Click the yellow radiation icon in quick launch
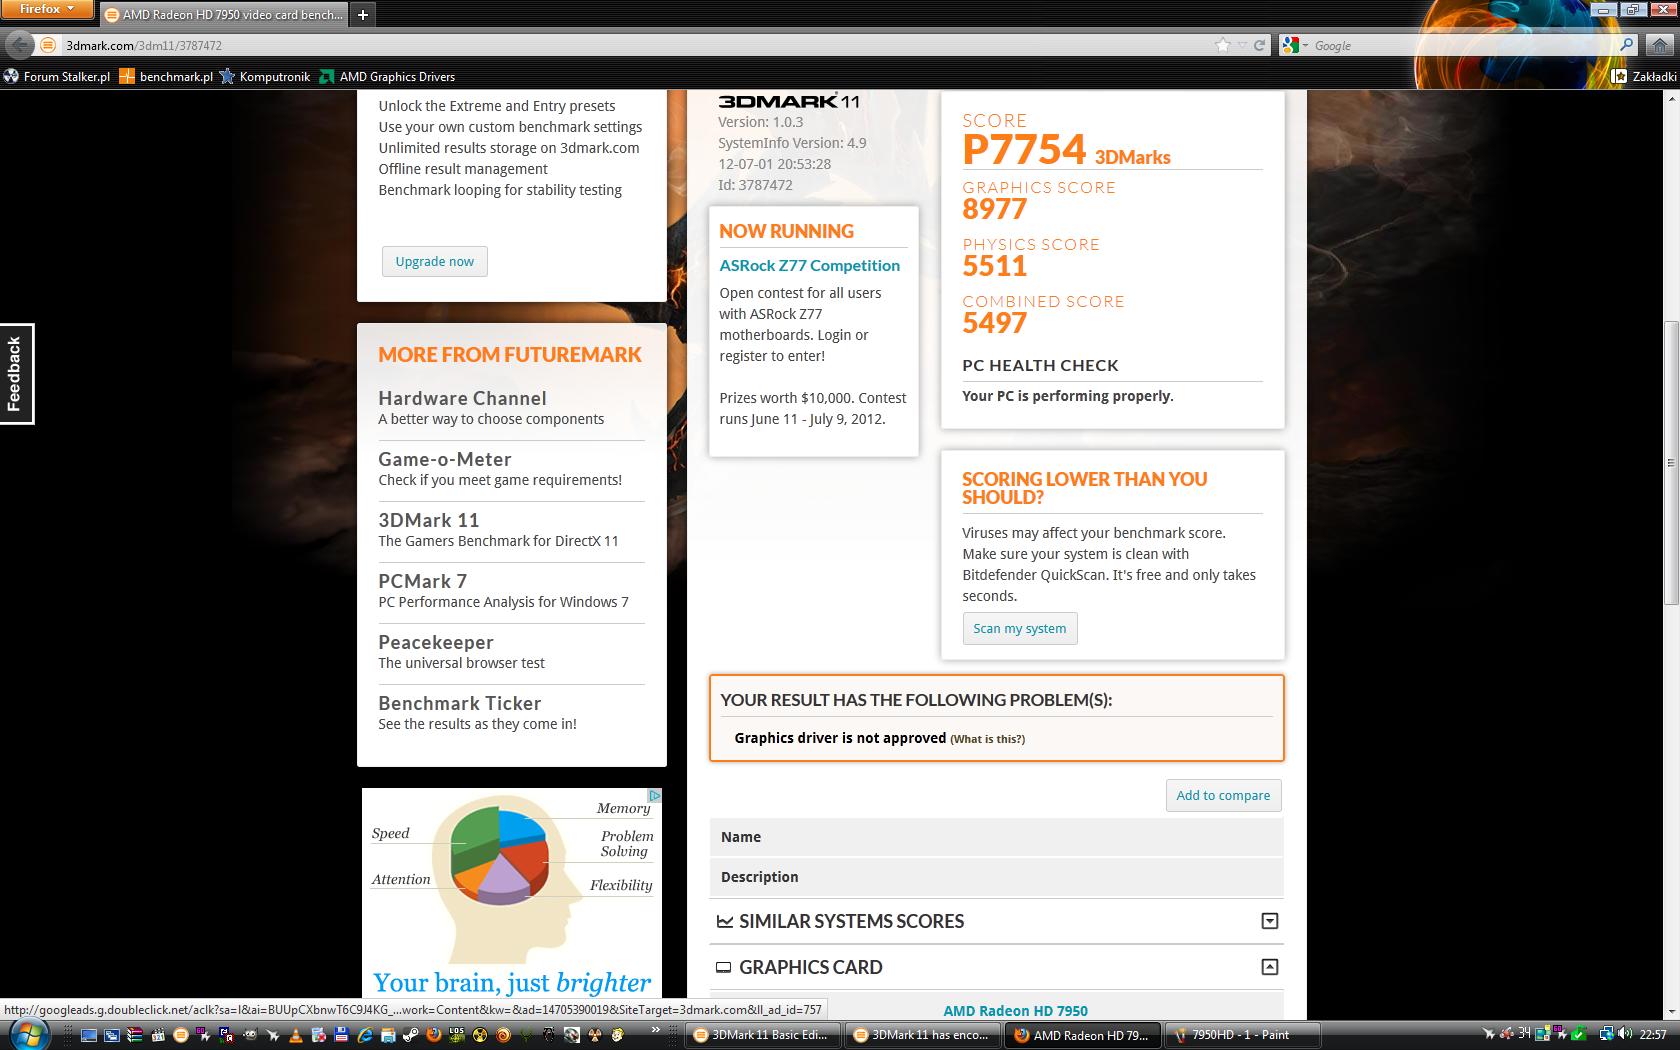1680x1050 pixels. point(480,1035)
